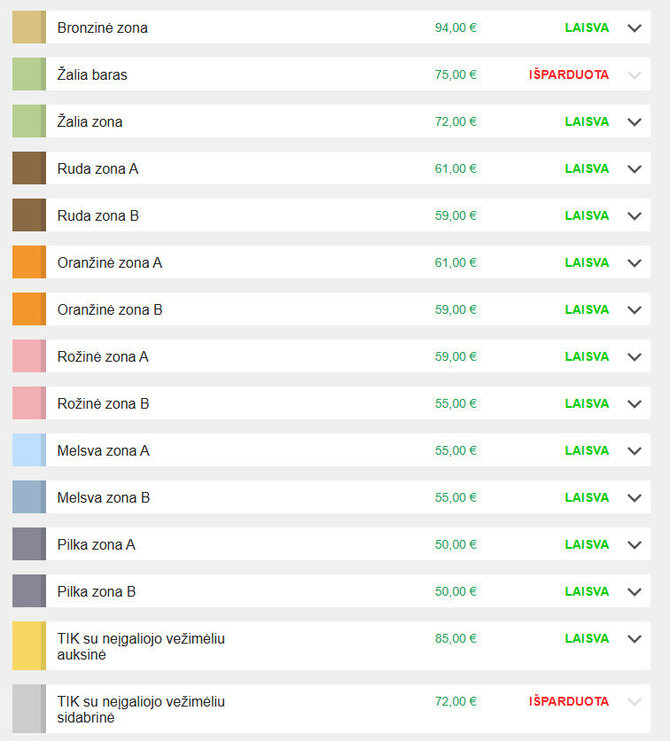Open the Ruda zona B dropdown arrow

pyautogui.click(x=634, y=216)
